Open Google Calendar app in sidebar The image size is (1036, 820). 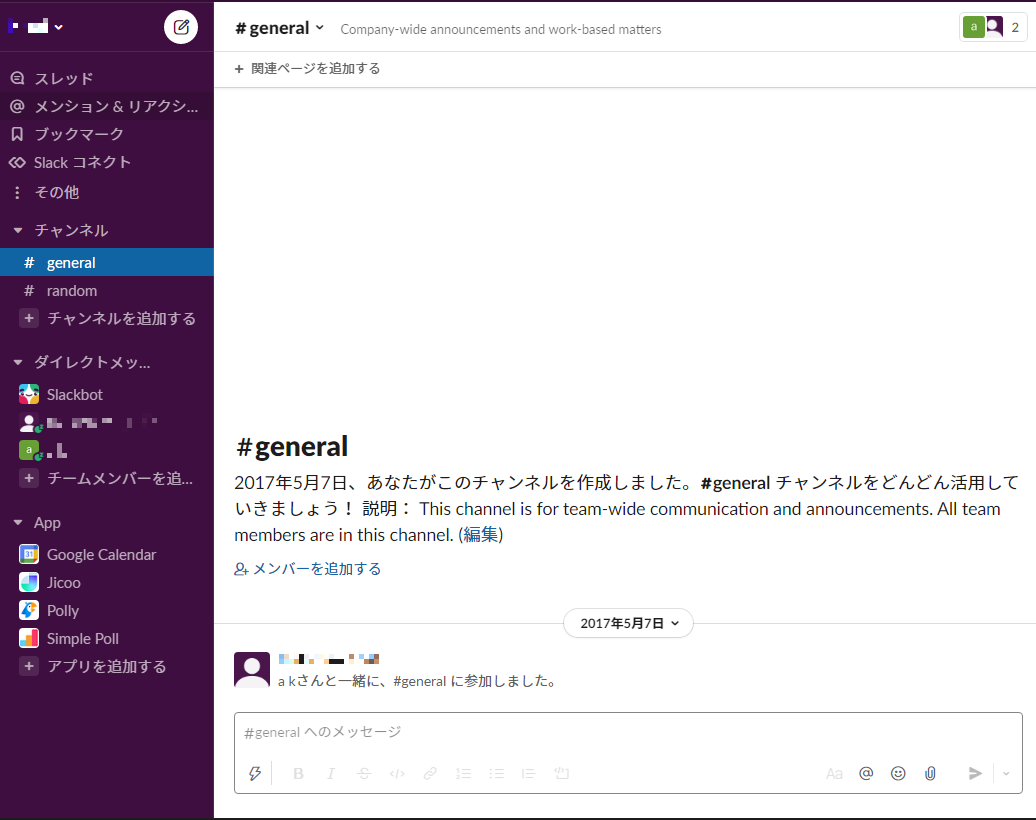point(101,554)
